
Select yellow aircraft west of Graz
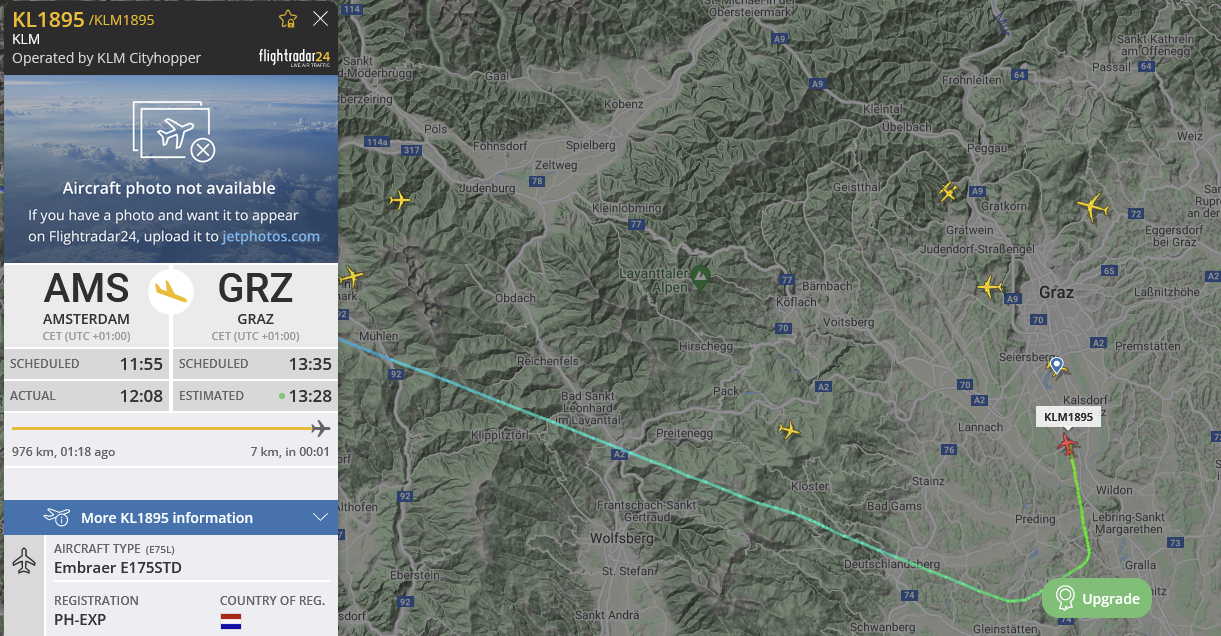pyautogui.click(x=990, y=288)
